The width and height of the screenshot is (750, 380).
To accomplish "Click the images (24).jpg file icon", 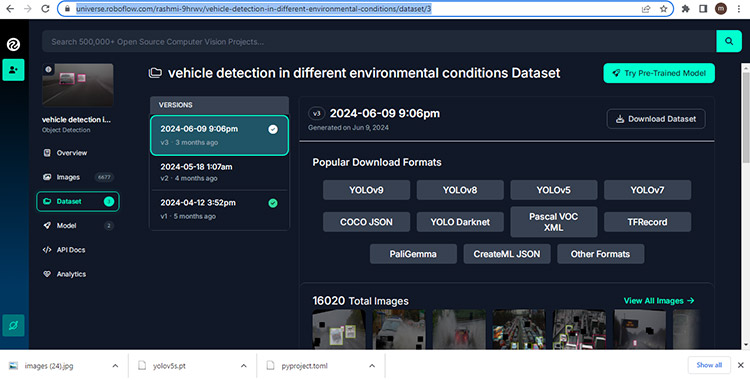I will [x=13, y=366].
